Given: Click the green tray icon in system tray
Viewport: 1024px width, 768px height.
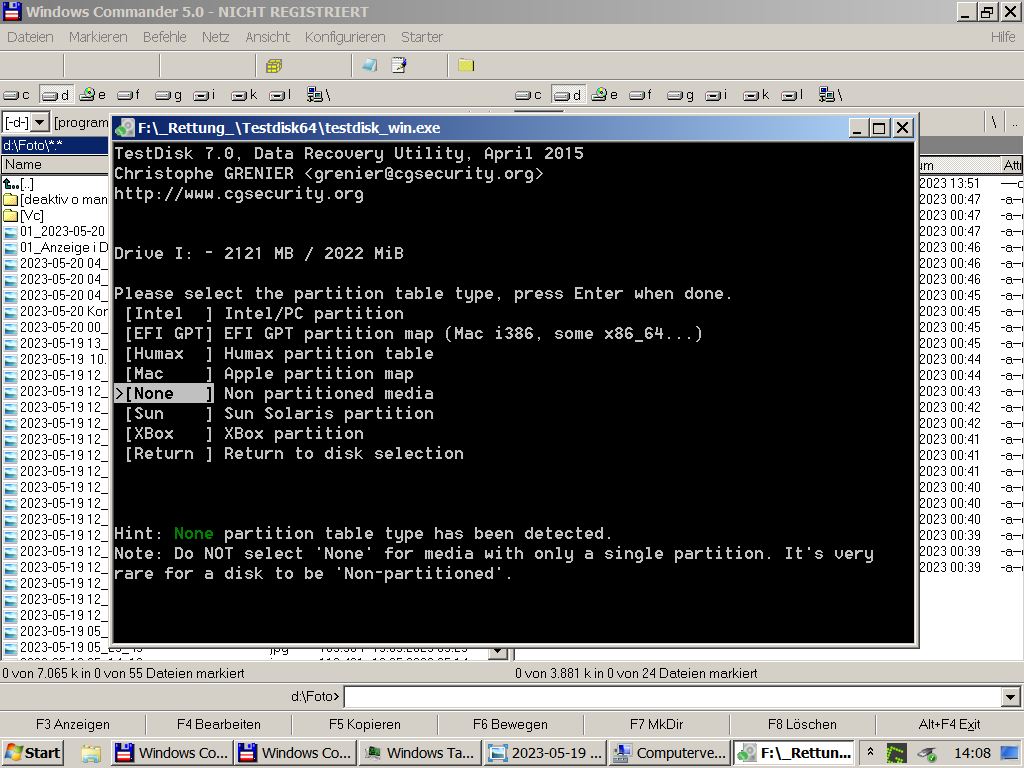Looking at the screenshot, I should point(896,754).
